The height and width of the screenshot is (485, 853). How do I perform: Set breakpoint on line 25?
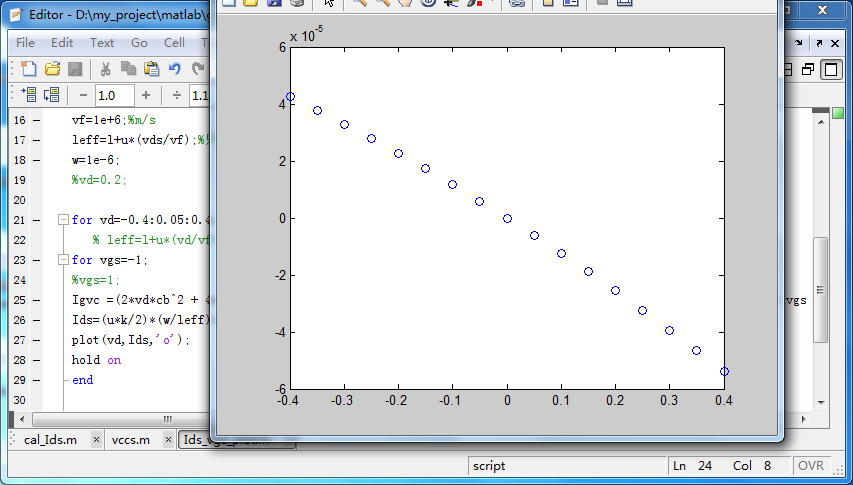pyautogui.click(x=36, y=300)
